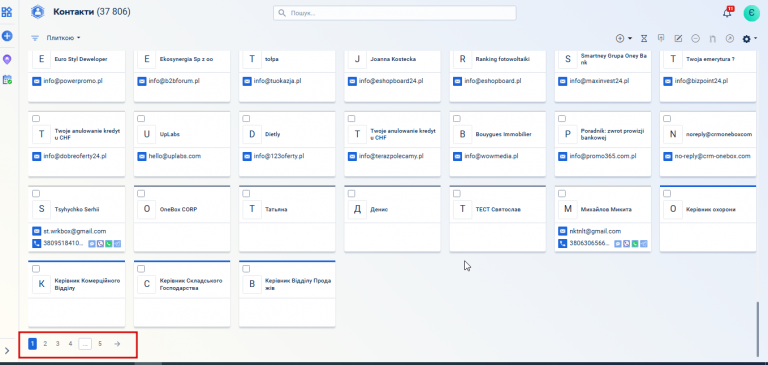Open the Михайлов Микита contact

click(607, 209)
